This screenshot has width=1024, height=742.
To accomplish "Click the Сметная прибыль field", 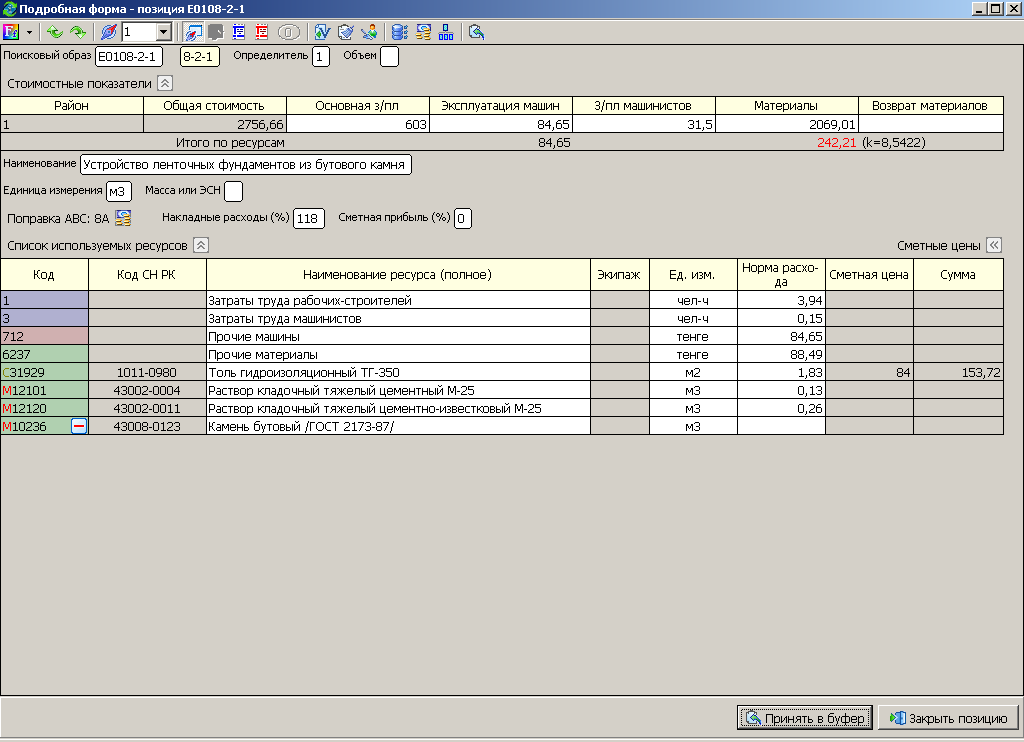I will [x=462, y=218].
